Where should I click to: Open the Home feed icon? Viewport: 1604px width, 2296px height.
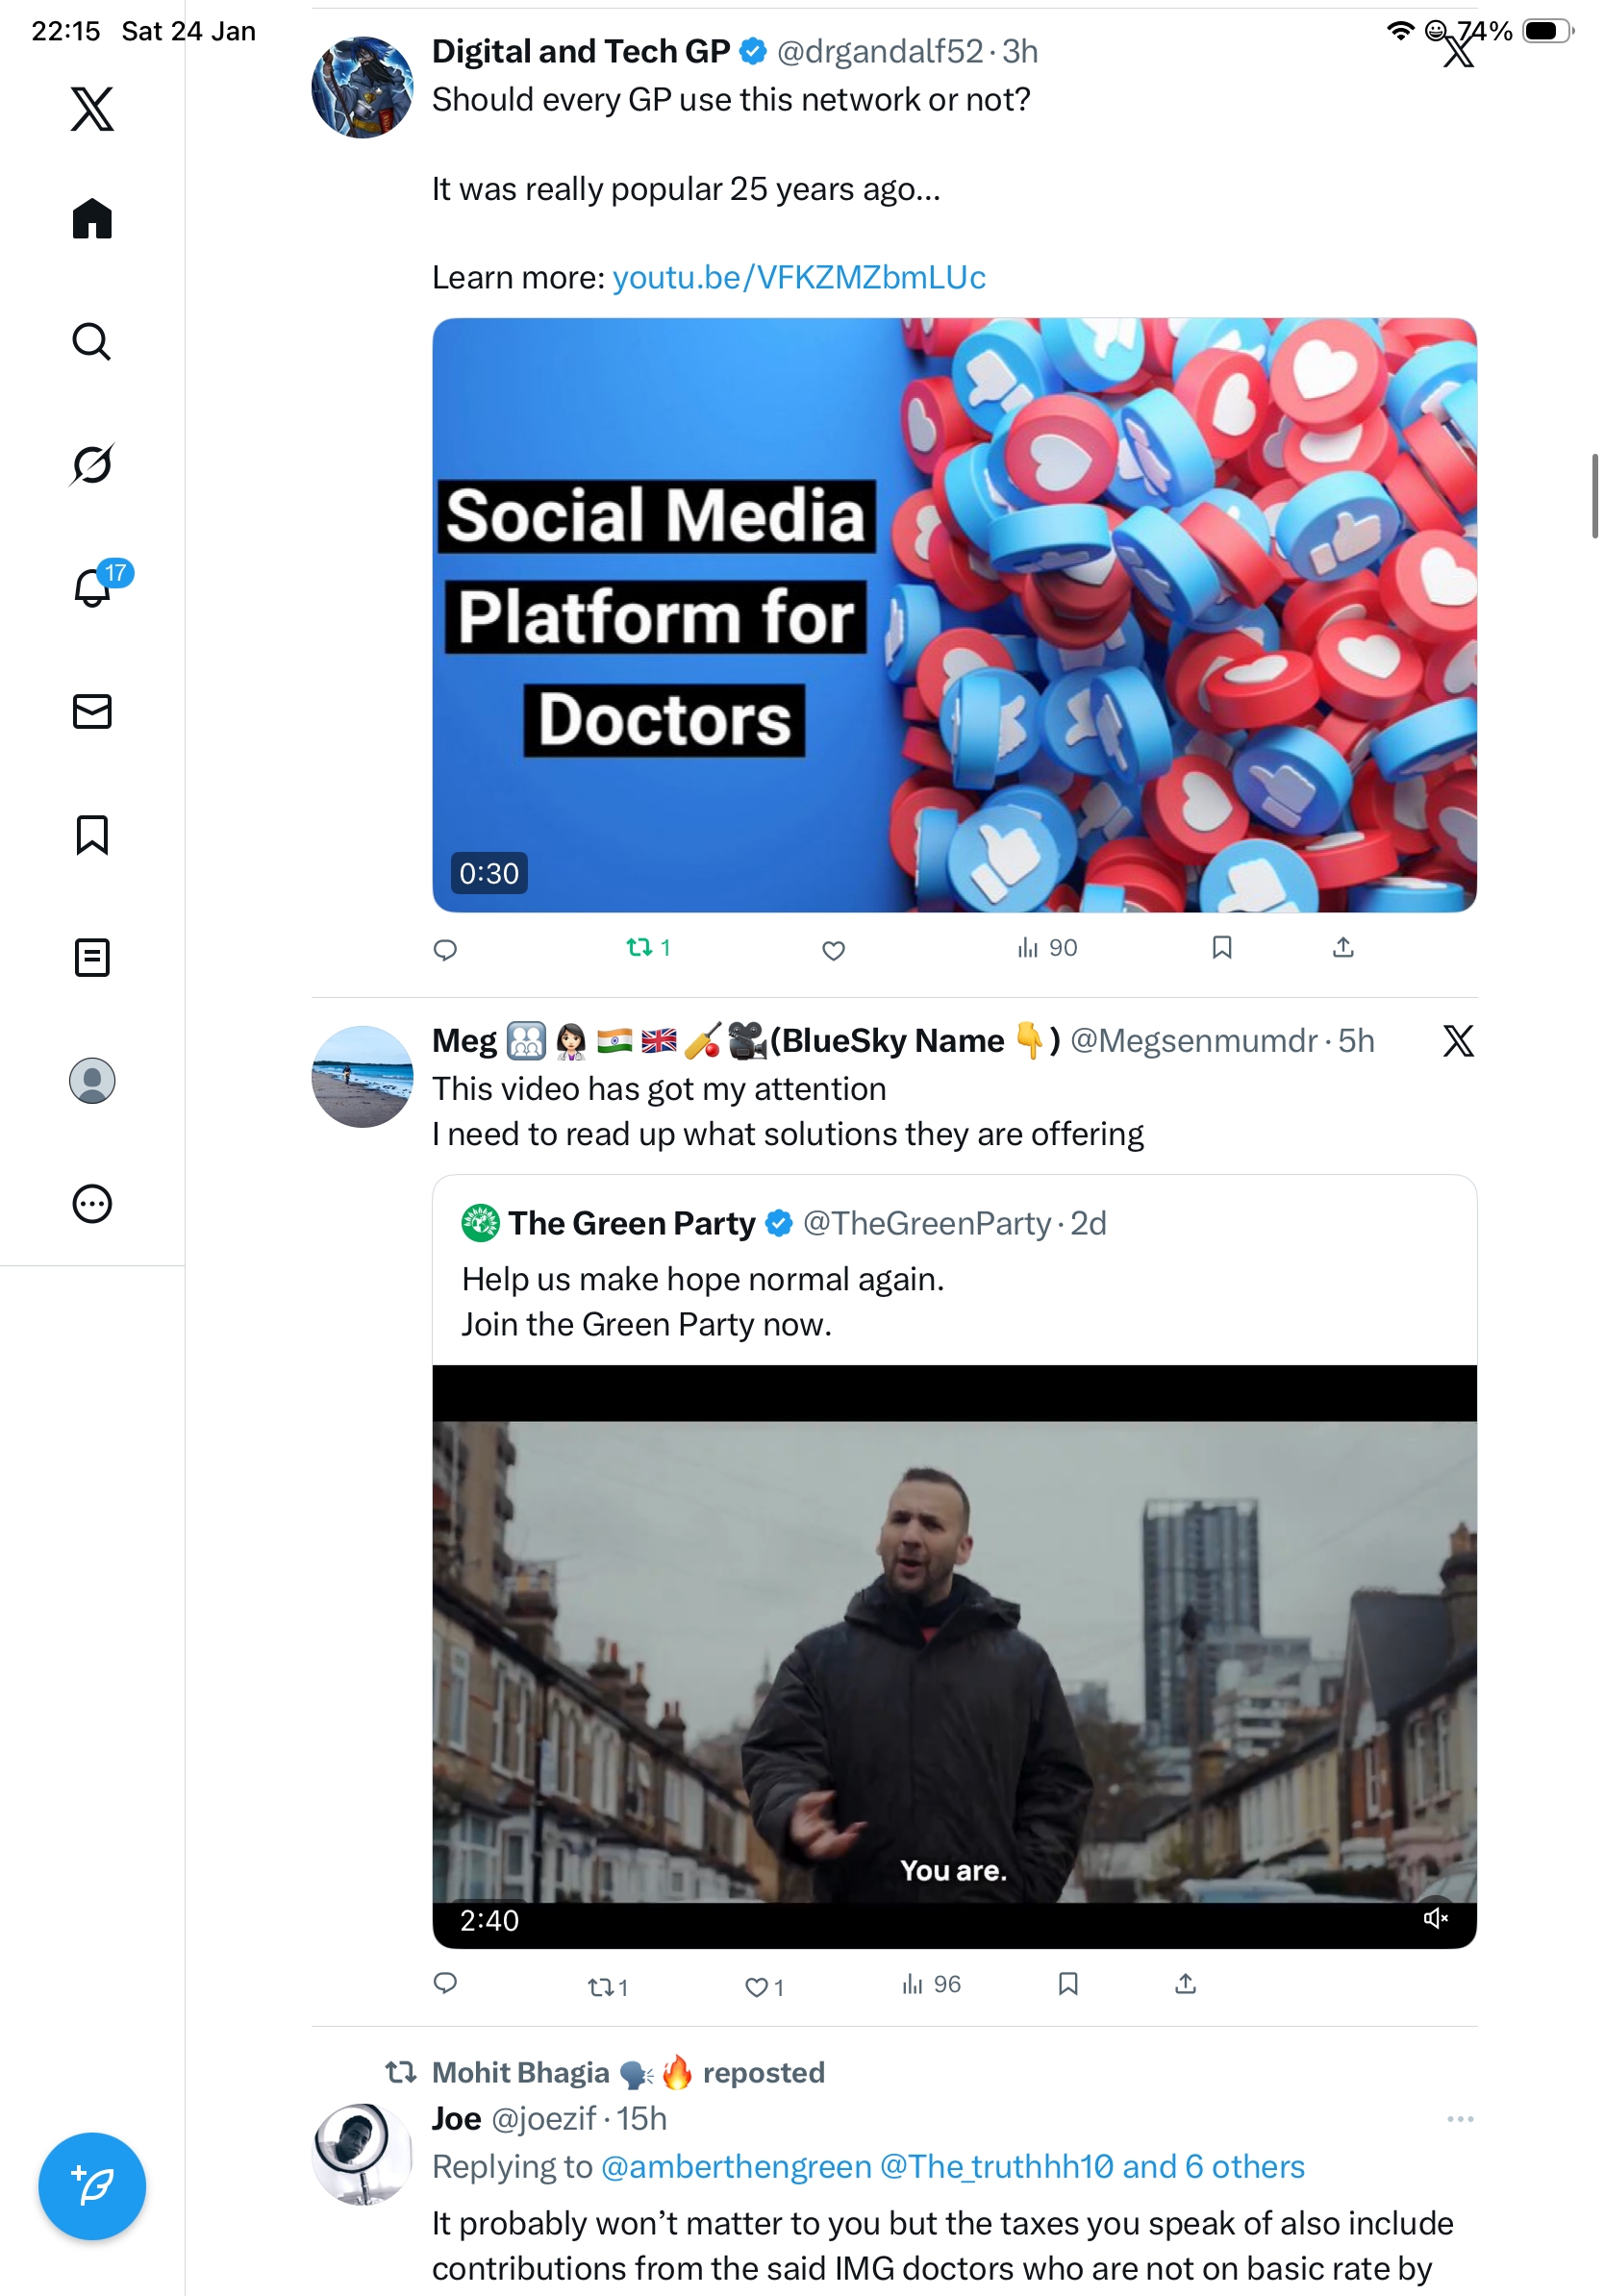coord(92,218)
